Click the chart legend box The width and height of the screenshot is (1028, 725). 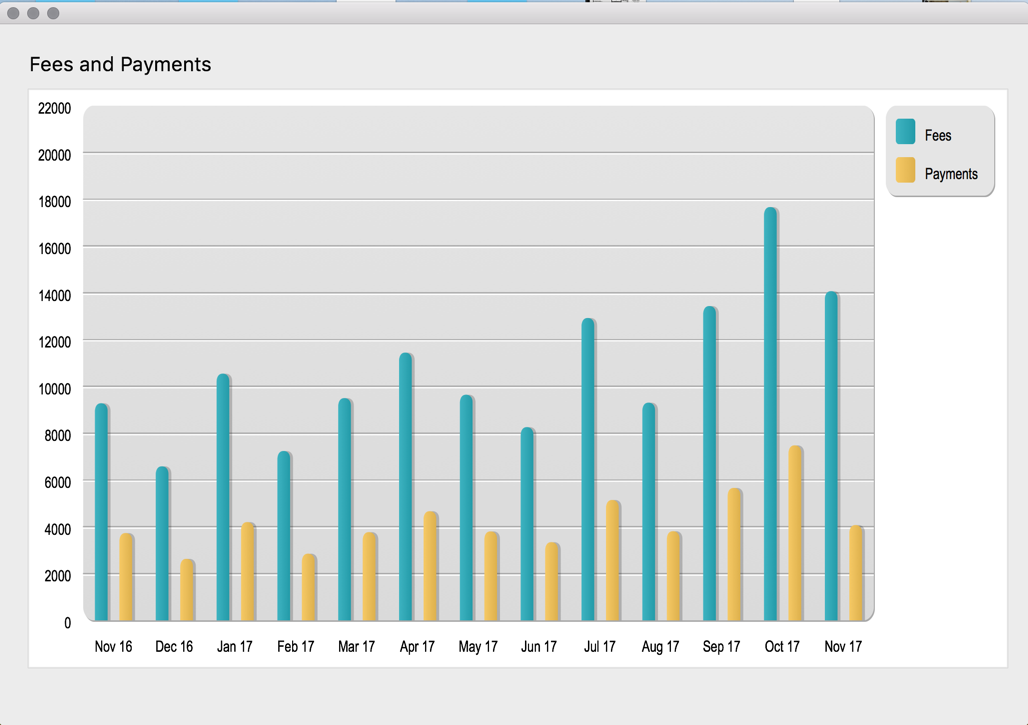tap(940, 152)
